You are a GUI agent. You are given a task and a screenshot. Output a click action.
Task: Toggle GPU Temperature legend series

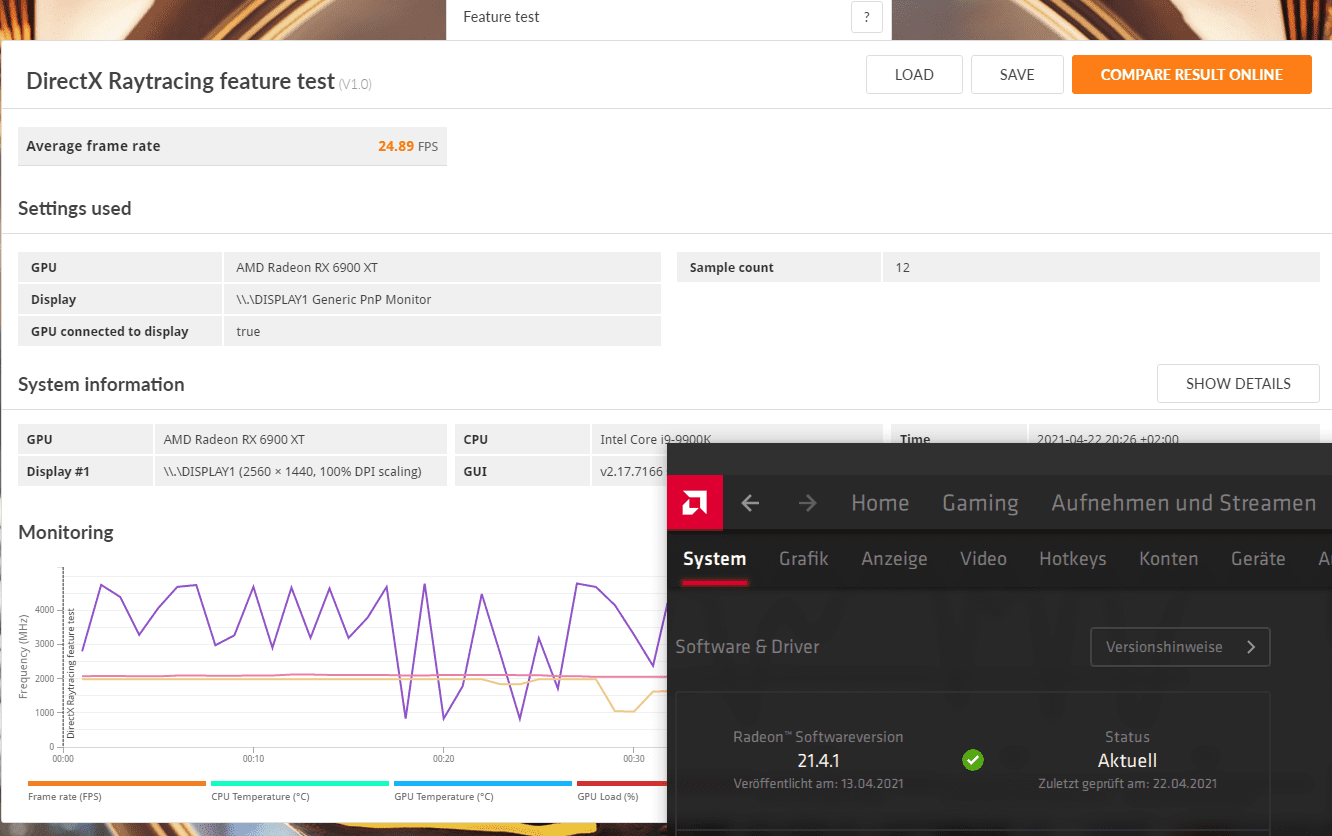pos(482,790)
